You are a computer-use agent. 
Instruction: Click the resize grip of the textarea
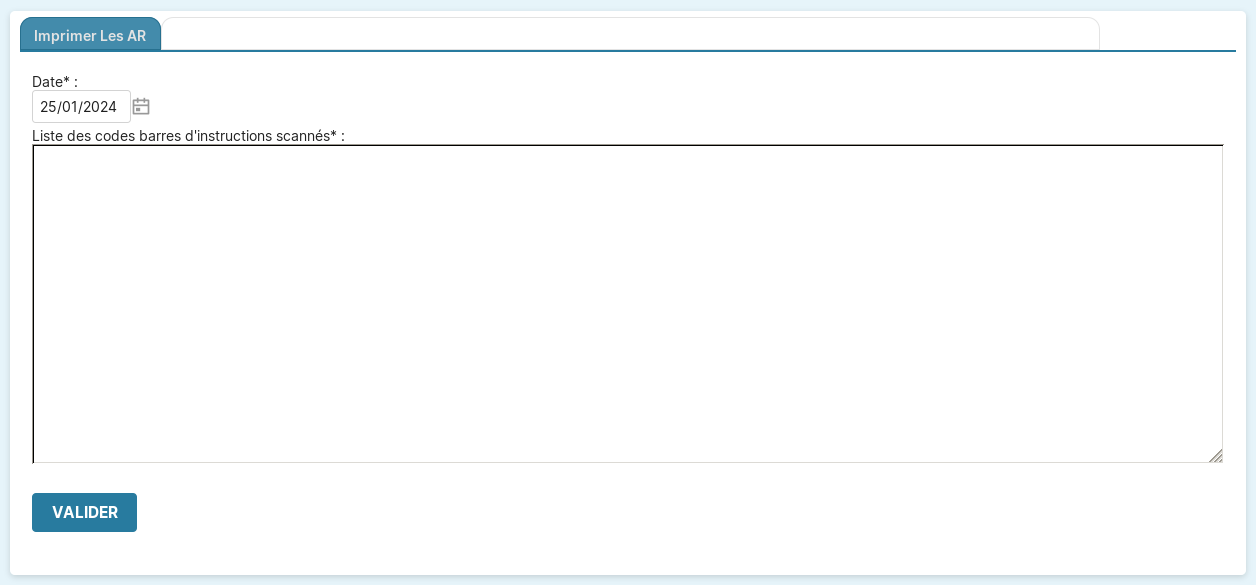pyautogui.click(x=1215, y=456)
